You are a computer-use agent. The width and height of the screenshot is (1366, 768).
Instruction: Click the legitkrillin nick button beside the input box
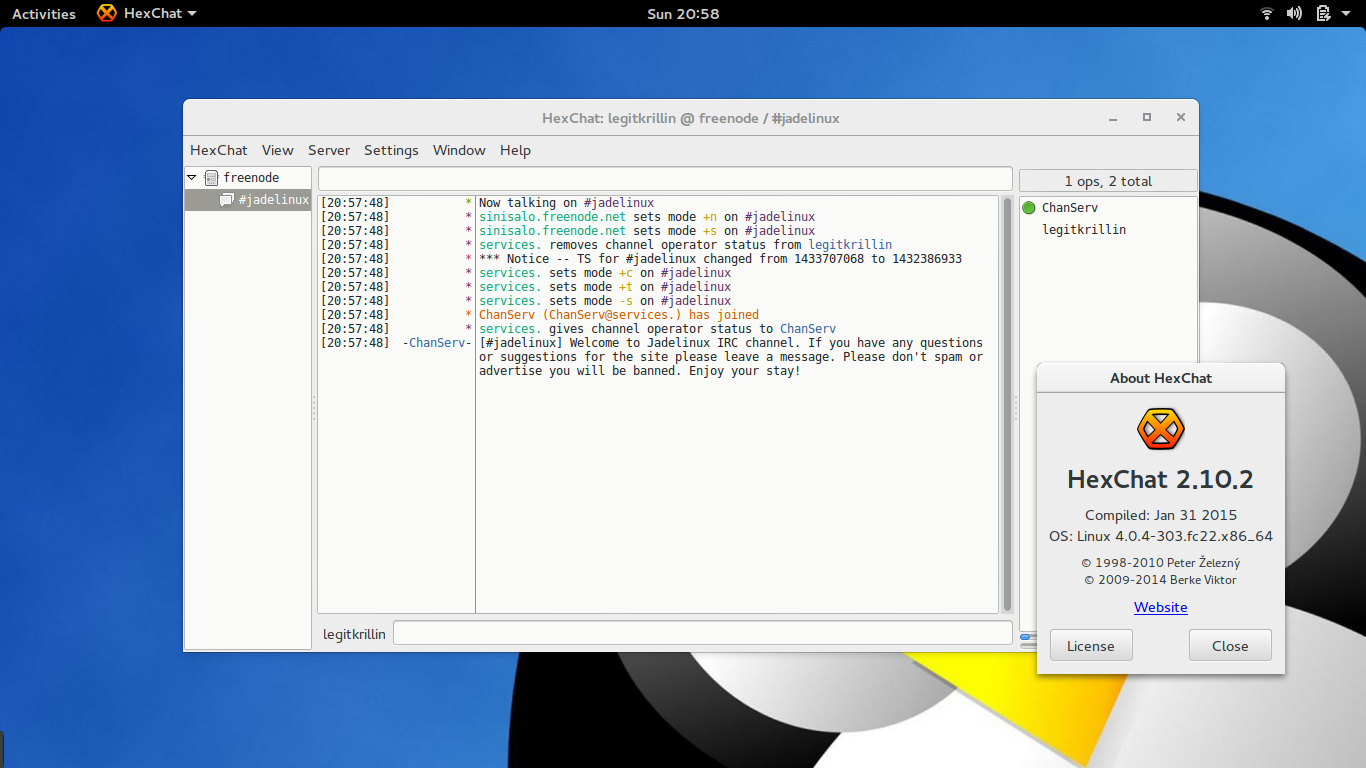tap(354, 634)
